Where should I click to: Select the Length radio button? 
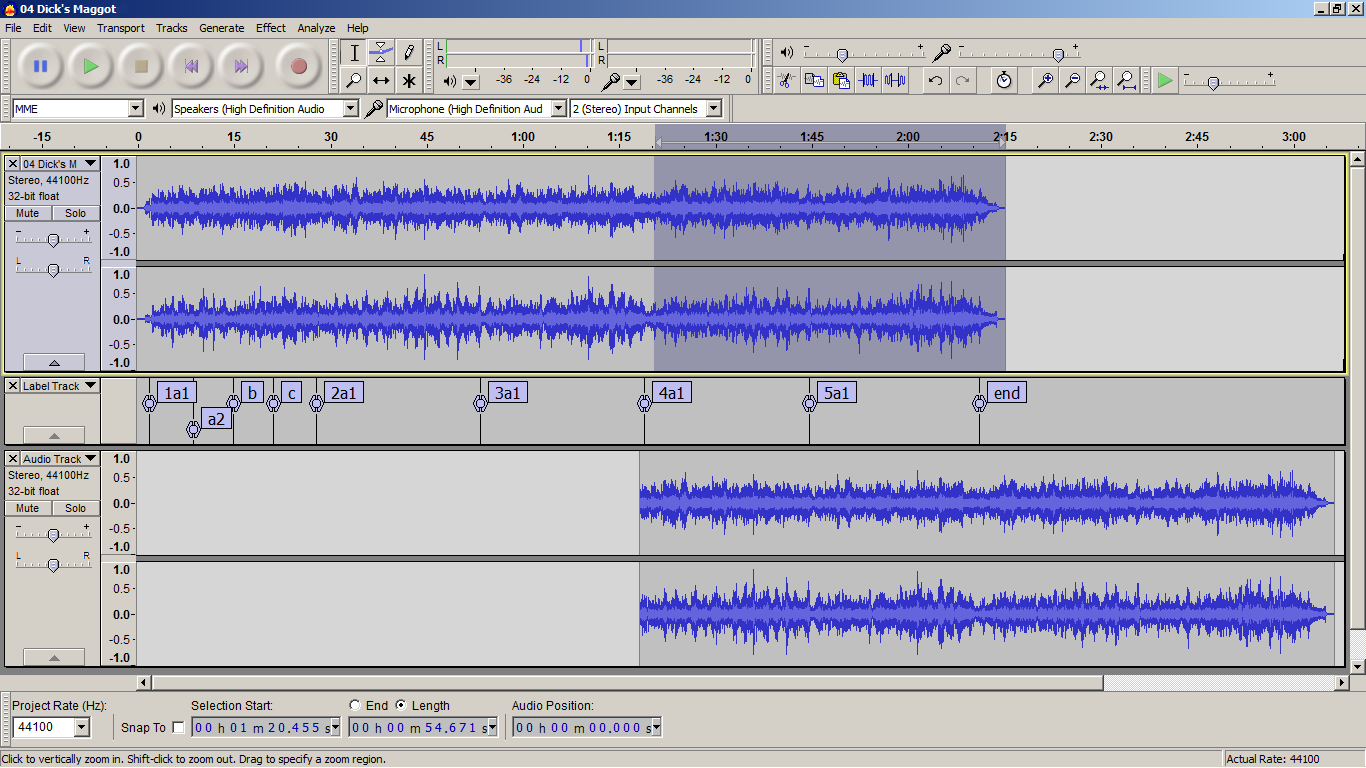[x=401, y=705]
